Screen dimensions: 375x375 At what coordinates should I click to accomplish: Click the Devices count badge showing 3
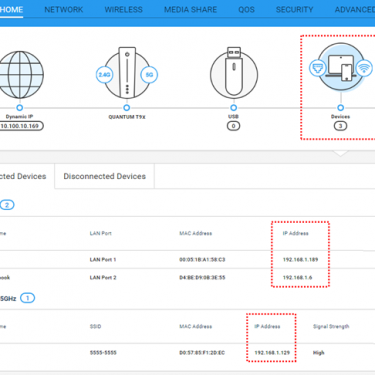pyautogui.click(x=340, y=126)
